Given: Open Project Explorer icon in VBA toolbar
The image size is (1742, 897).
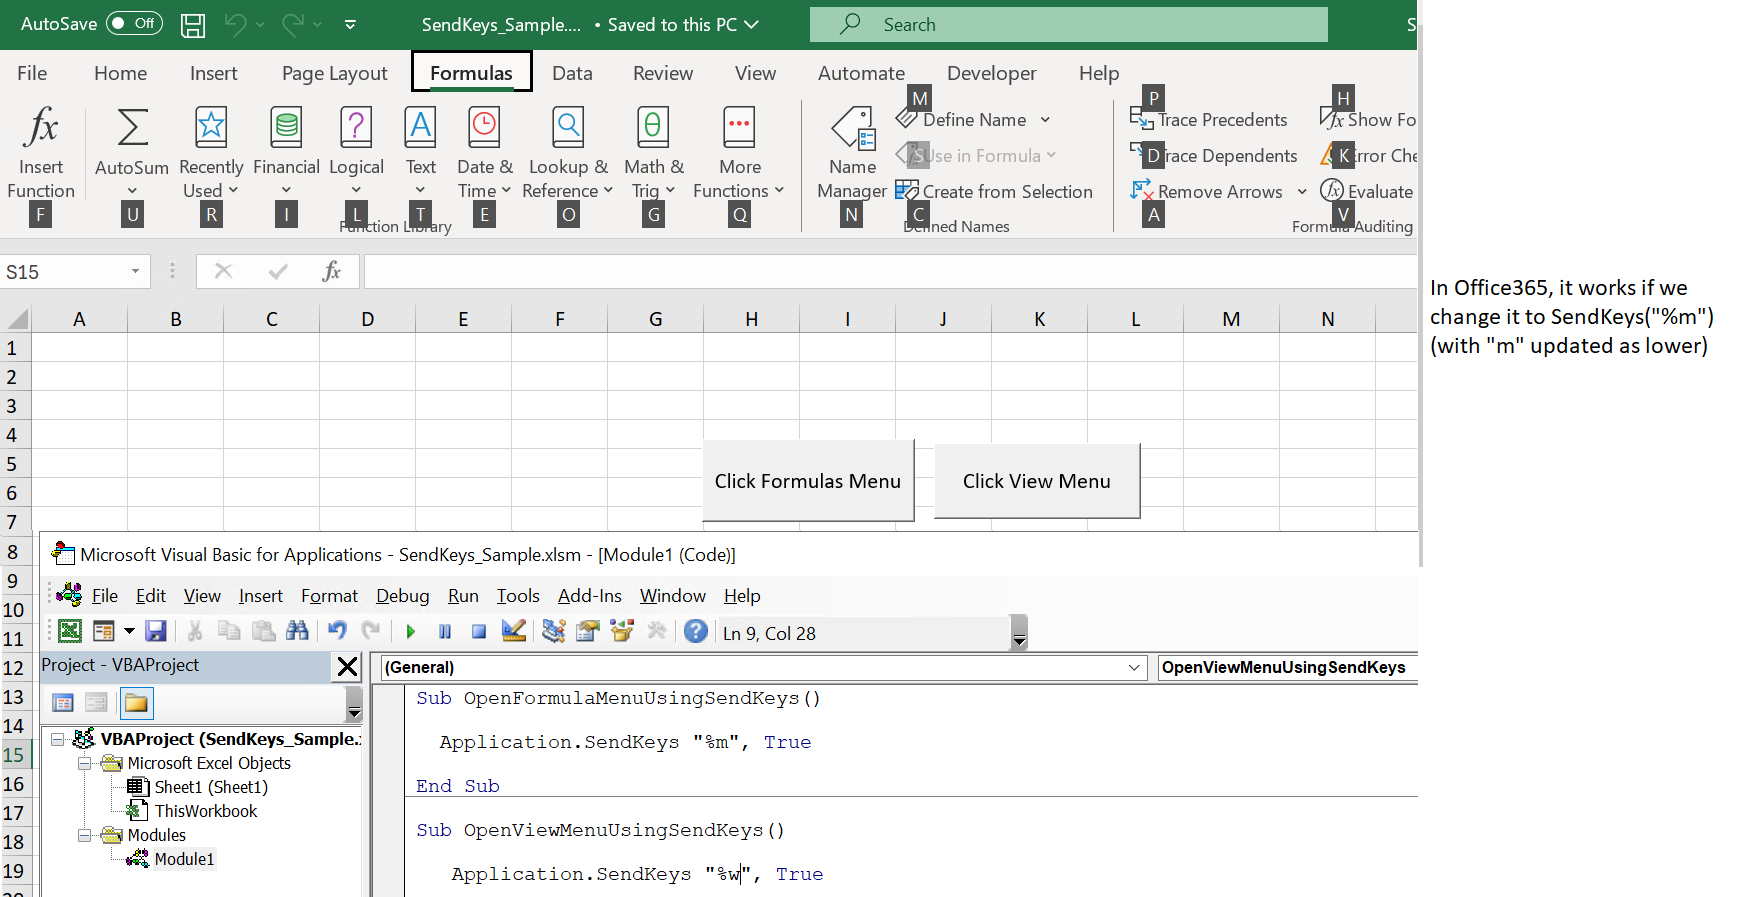Looking at the screenshot, I should tap(554, 631).
